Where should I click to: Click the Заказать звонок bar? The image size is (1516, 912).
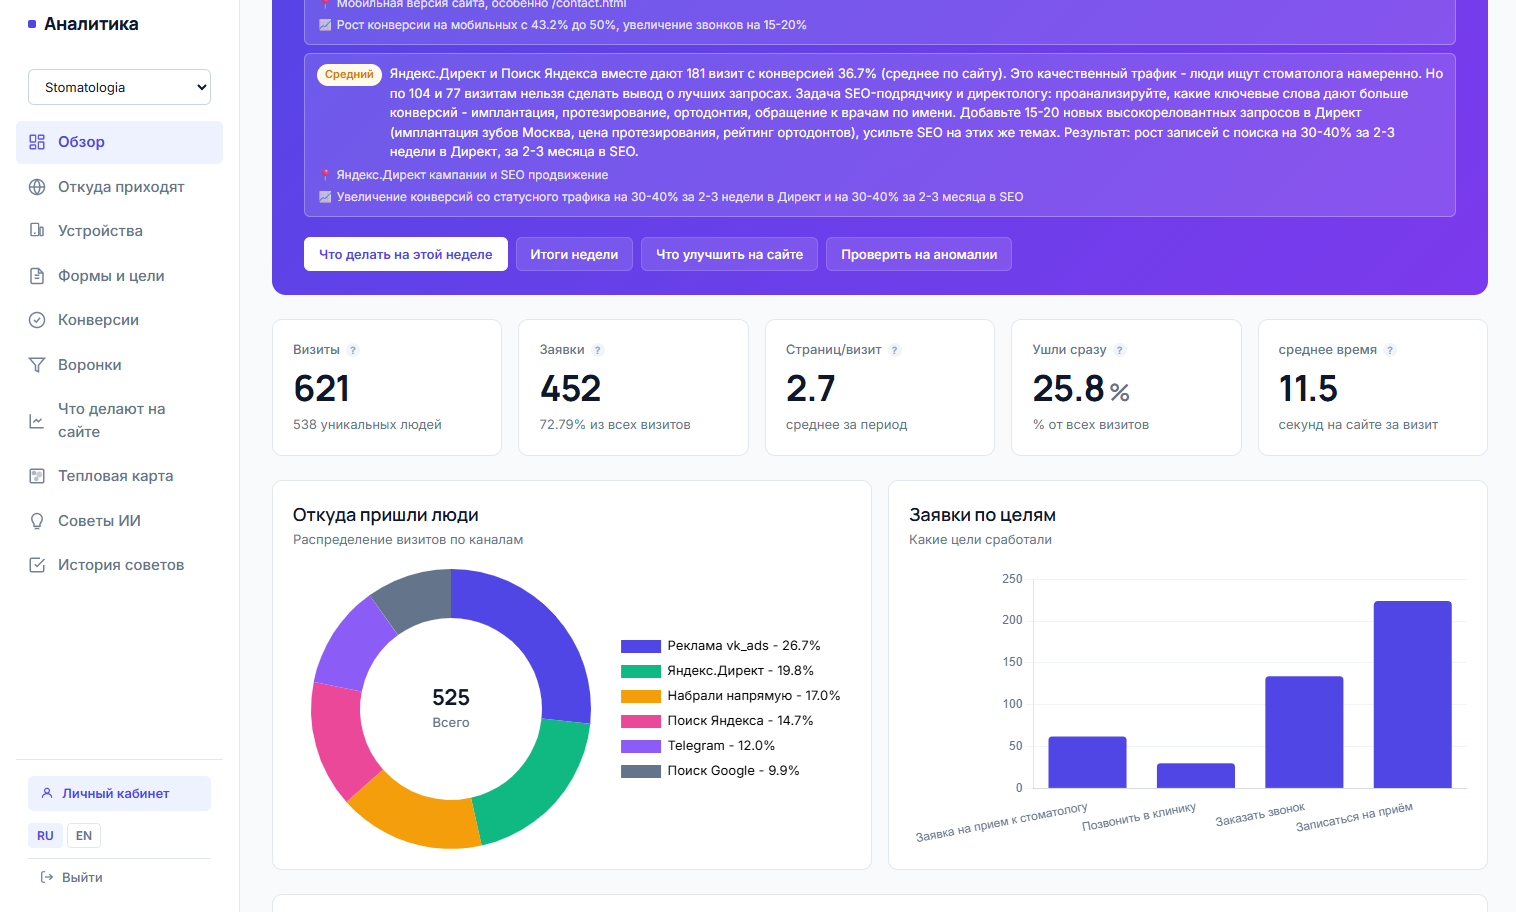1304,732
